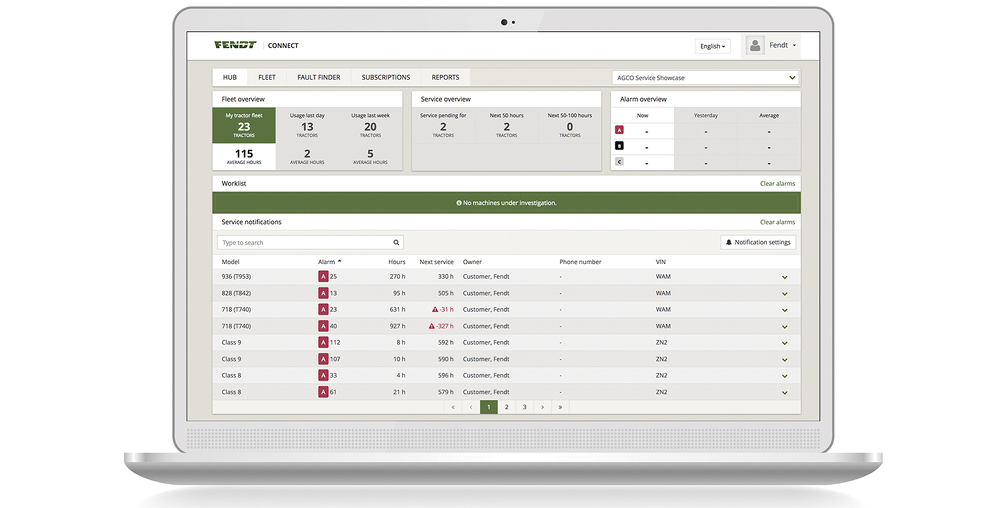Switch to the Fault Finder tab
The height and width of the screenshot is (508, 992).
pos(318,77)
